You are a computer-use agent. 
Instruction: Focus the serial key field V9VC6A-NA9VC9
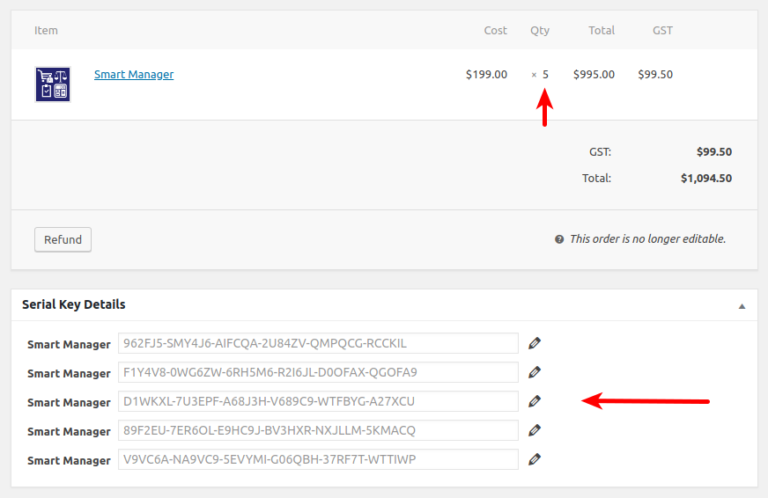coord(318,459)
